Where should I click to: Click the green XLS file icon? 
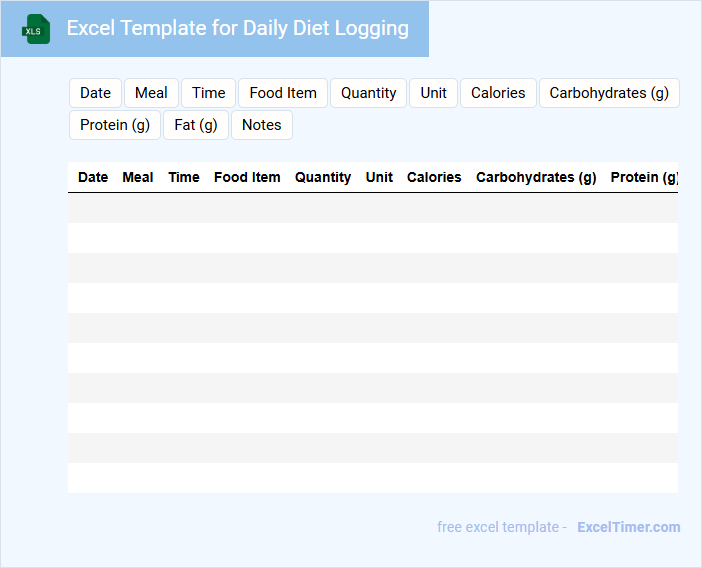(36, 29)
